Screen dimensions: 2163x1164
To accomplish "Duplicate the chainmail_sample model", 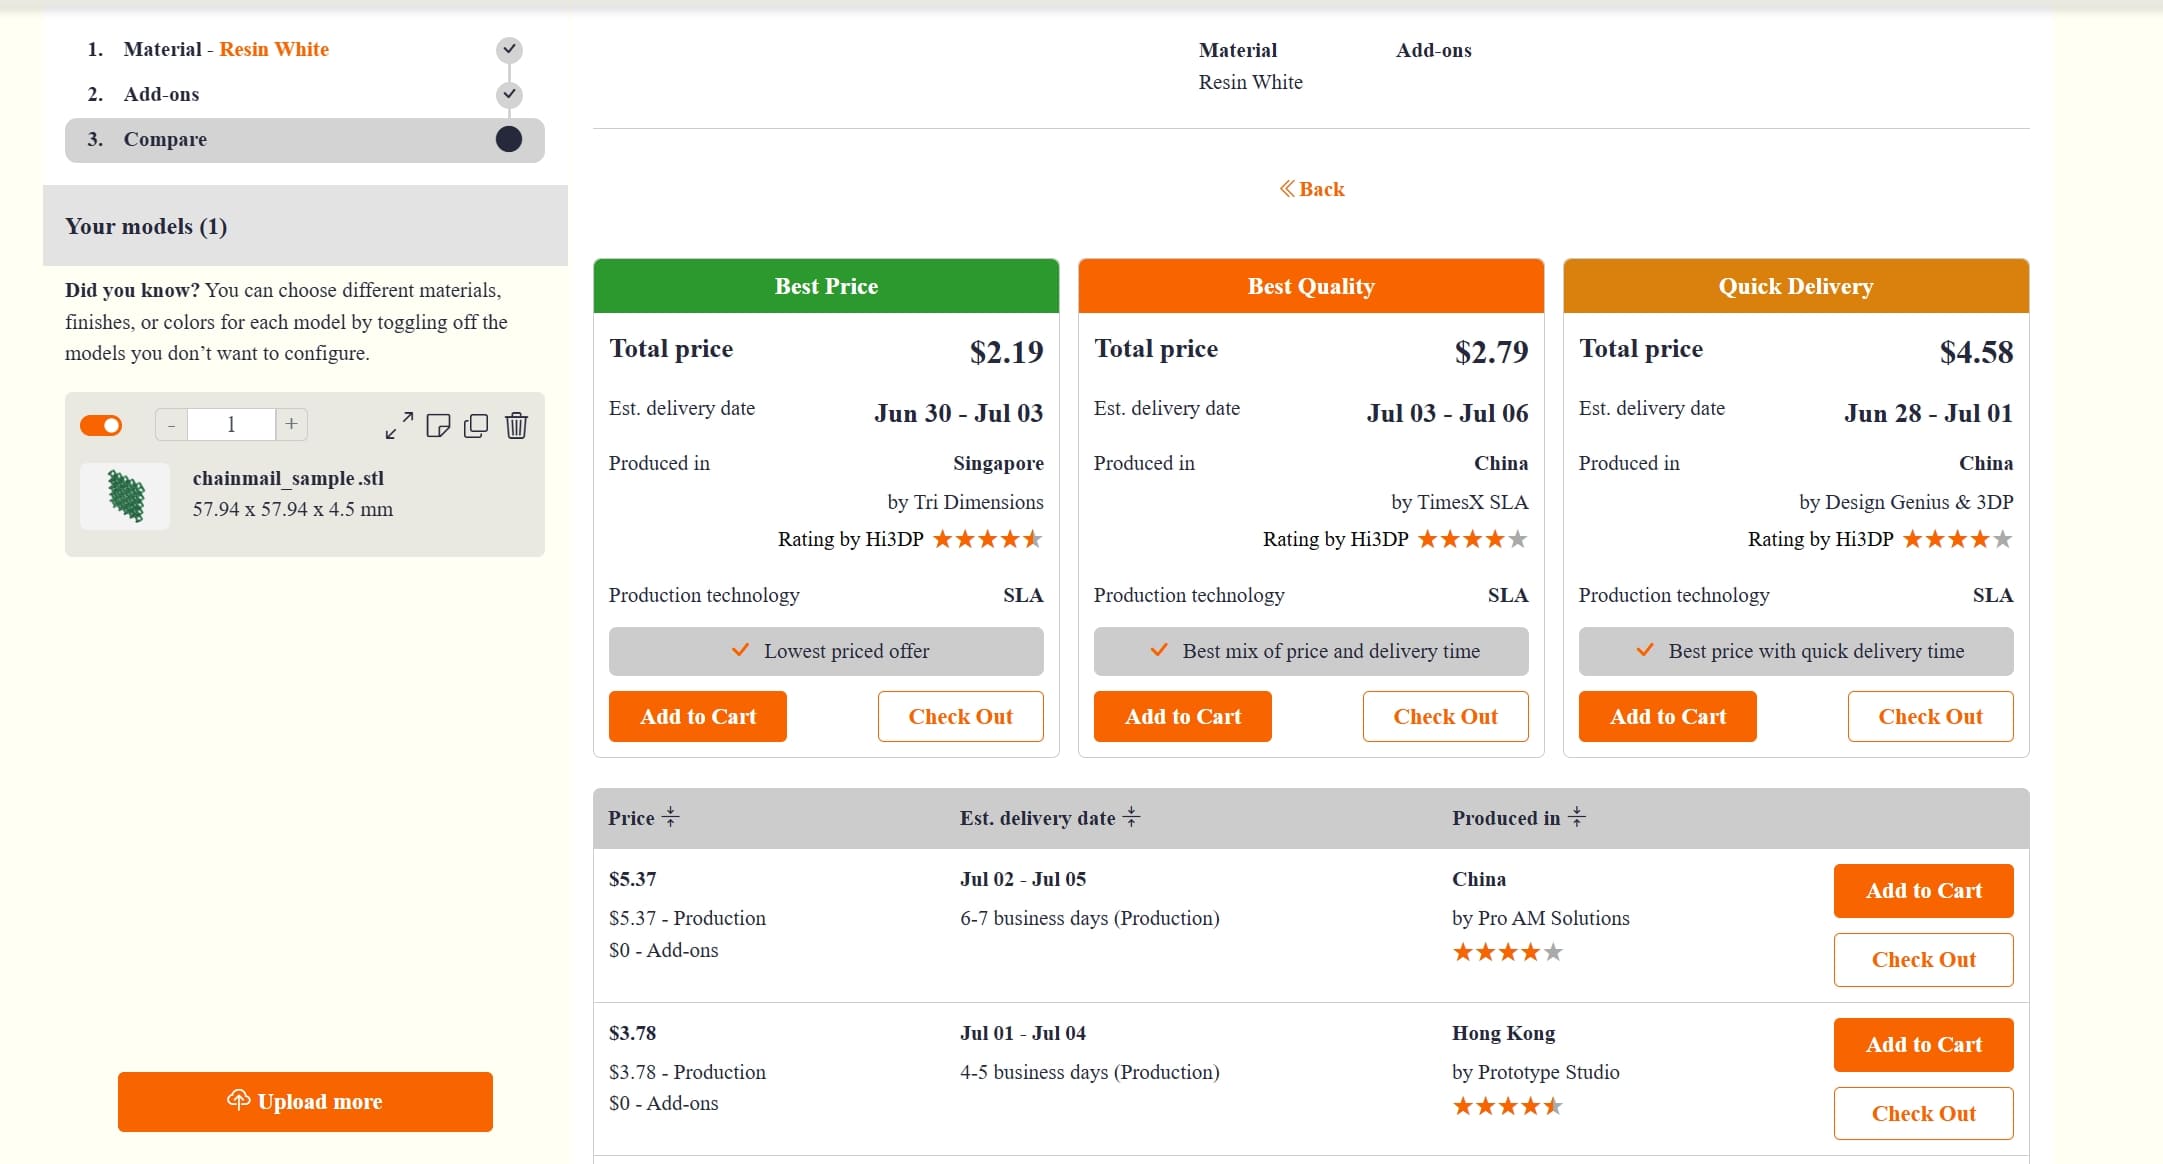I will pyautogui.click(x=476, y=426).
